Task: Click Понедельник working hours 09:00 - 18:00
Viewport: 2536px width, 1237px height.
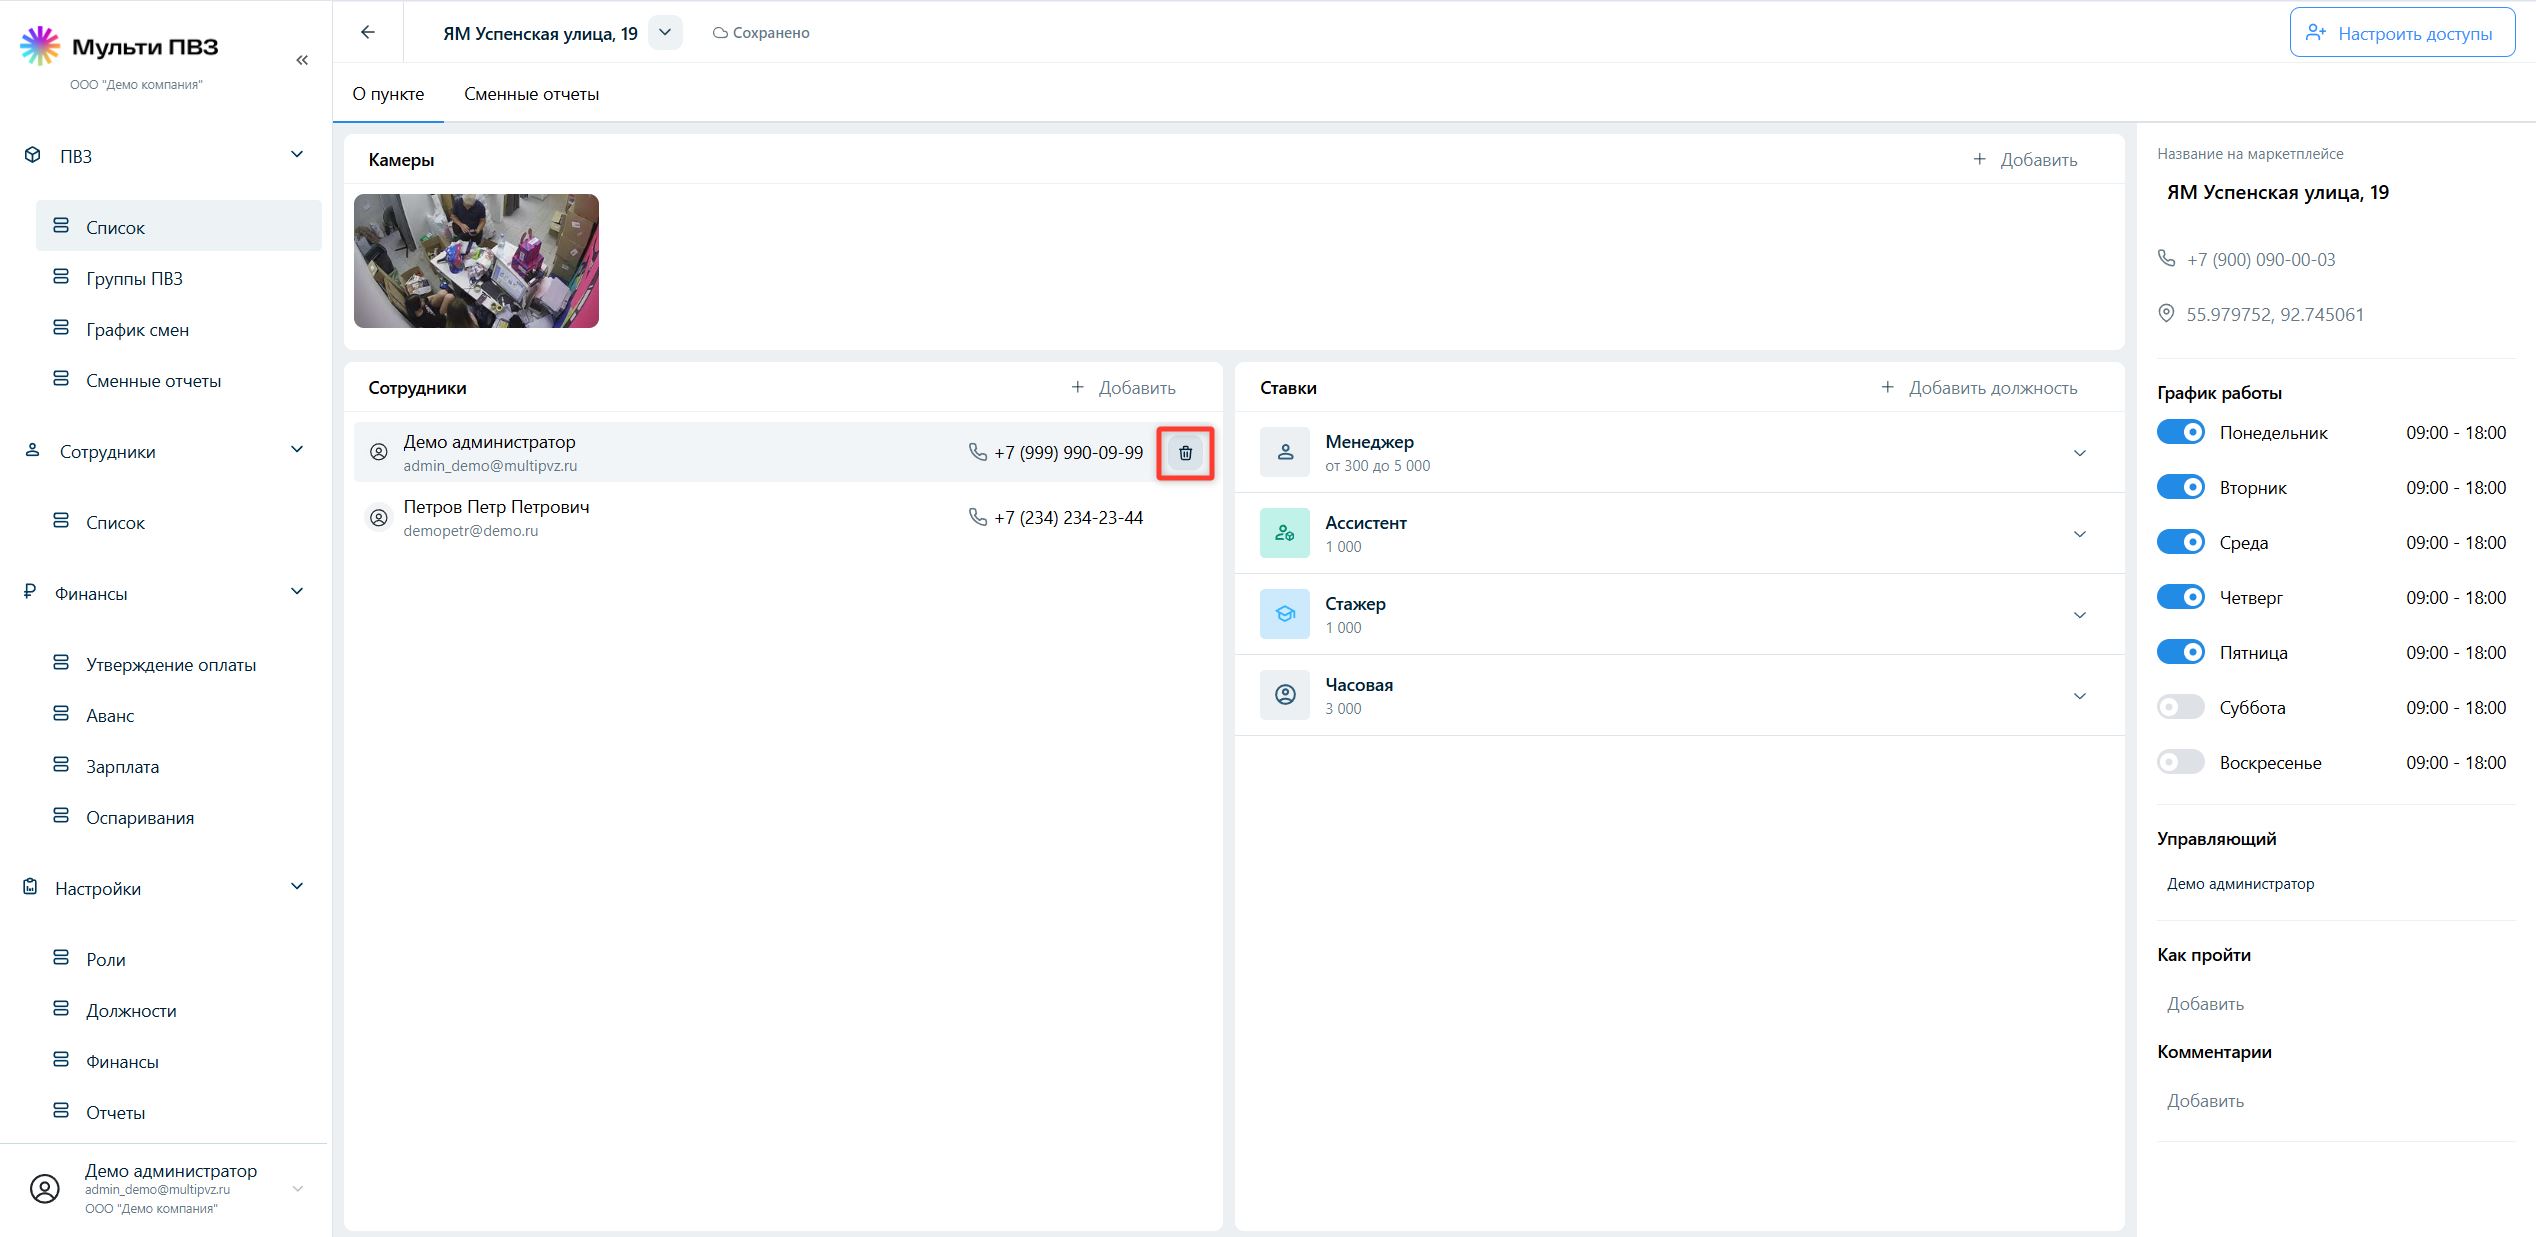Action: tap(2456, 432)
